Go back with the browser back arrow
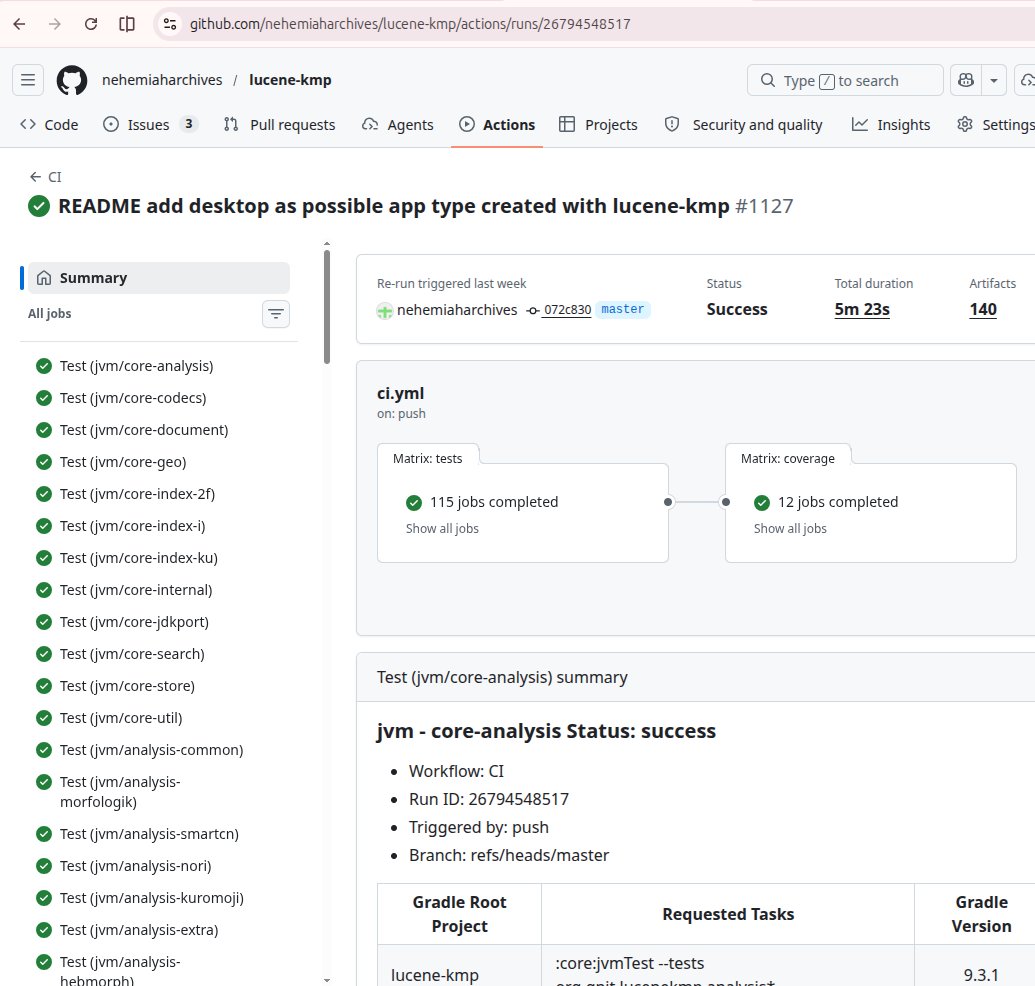 click(x=19, y=24)
